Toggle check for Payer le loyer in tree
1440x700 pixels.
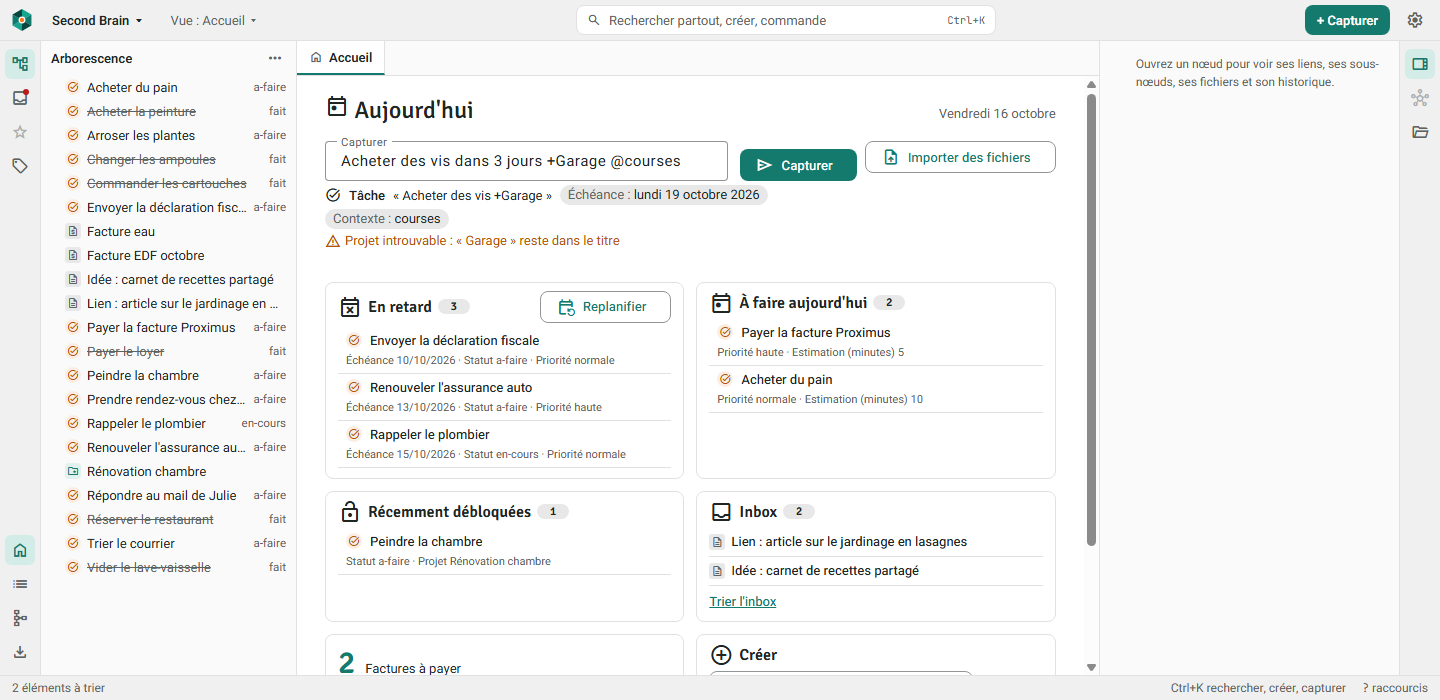(73, 351)
